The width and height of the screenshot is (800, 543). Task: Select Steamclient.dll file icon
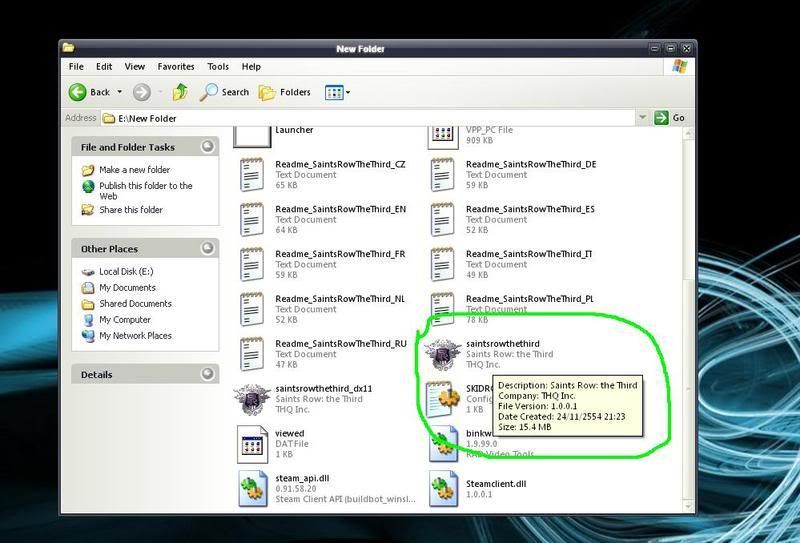coord(443,488)
